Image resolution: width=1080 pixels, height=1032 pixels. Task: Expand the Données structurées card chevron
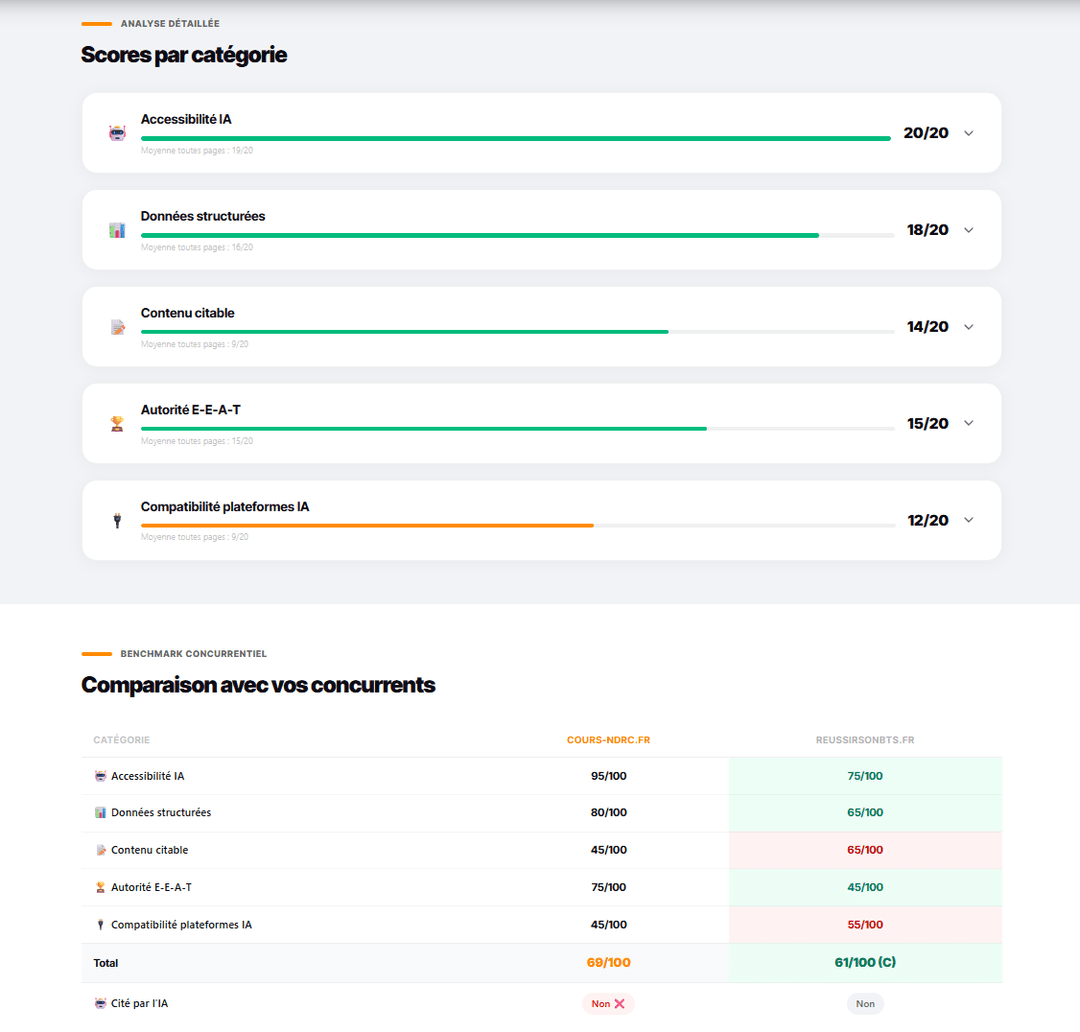pyautogui.click(x=968, y=229)
